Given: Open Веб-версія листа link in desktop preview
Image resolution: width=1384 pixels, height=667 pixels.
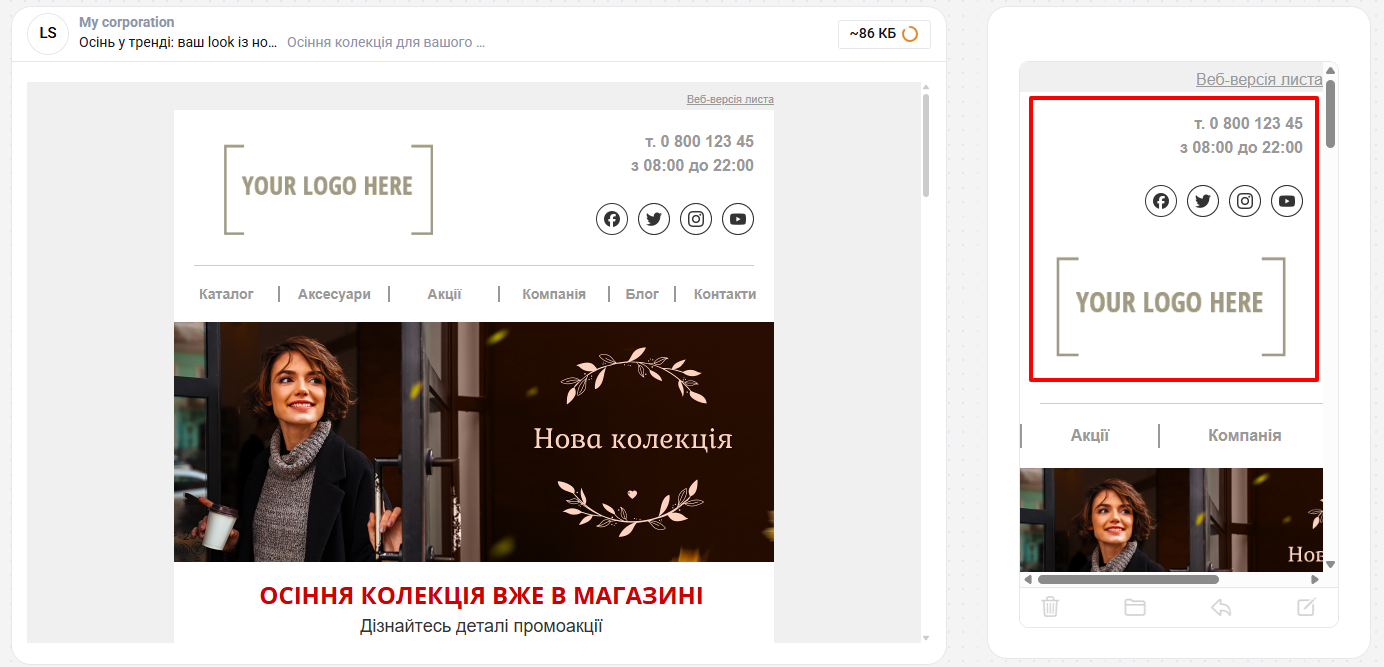Looking at the screenshot, I should 730,99.
